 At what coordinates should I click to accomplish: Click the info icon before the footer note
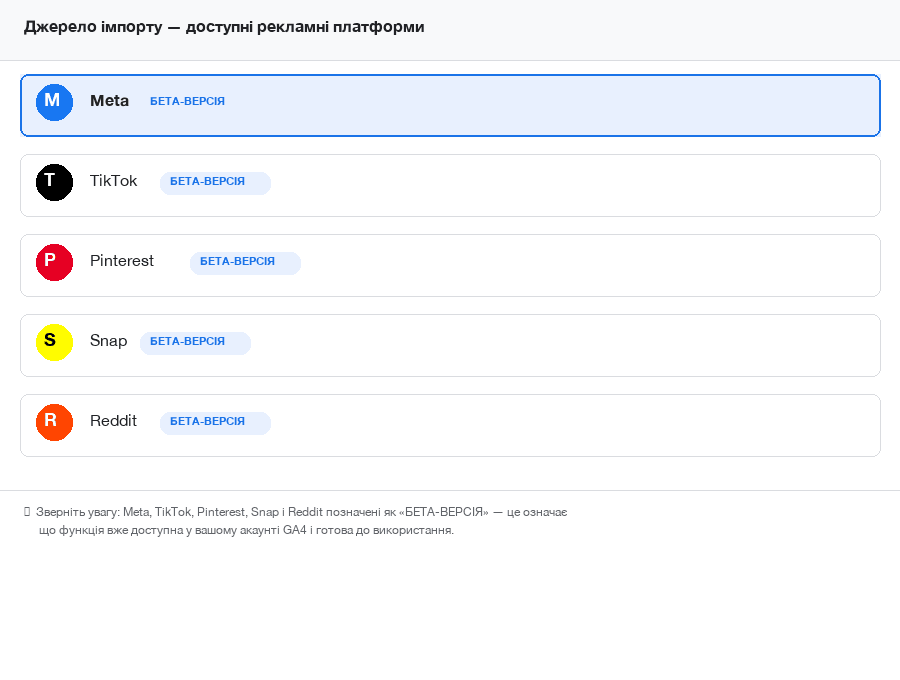(27, 511)
